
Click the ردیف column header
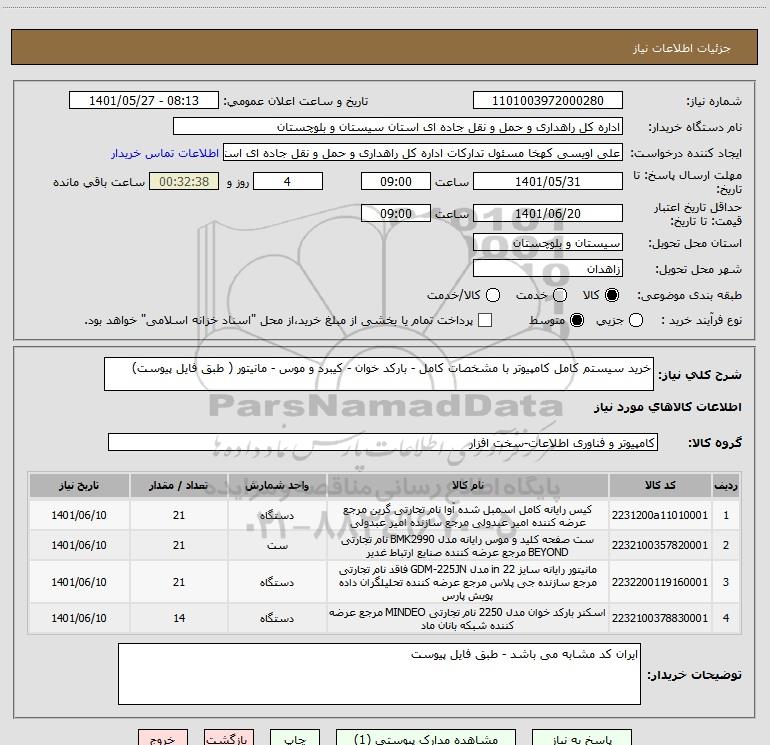pos(726,485)
